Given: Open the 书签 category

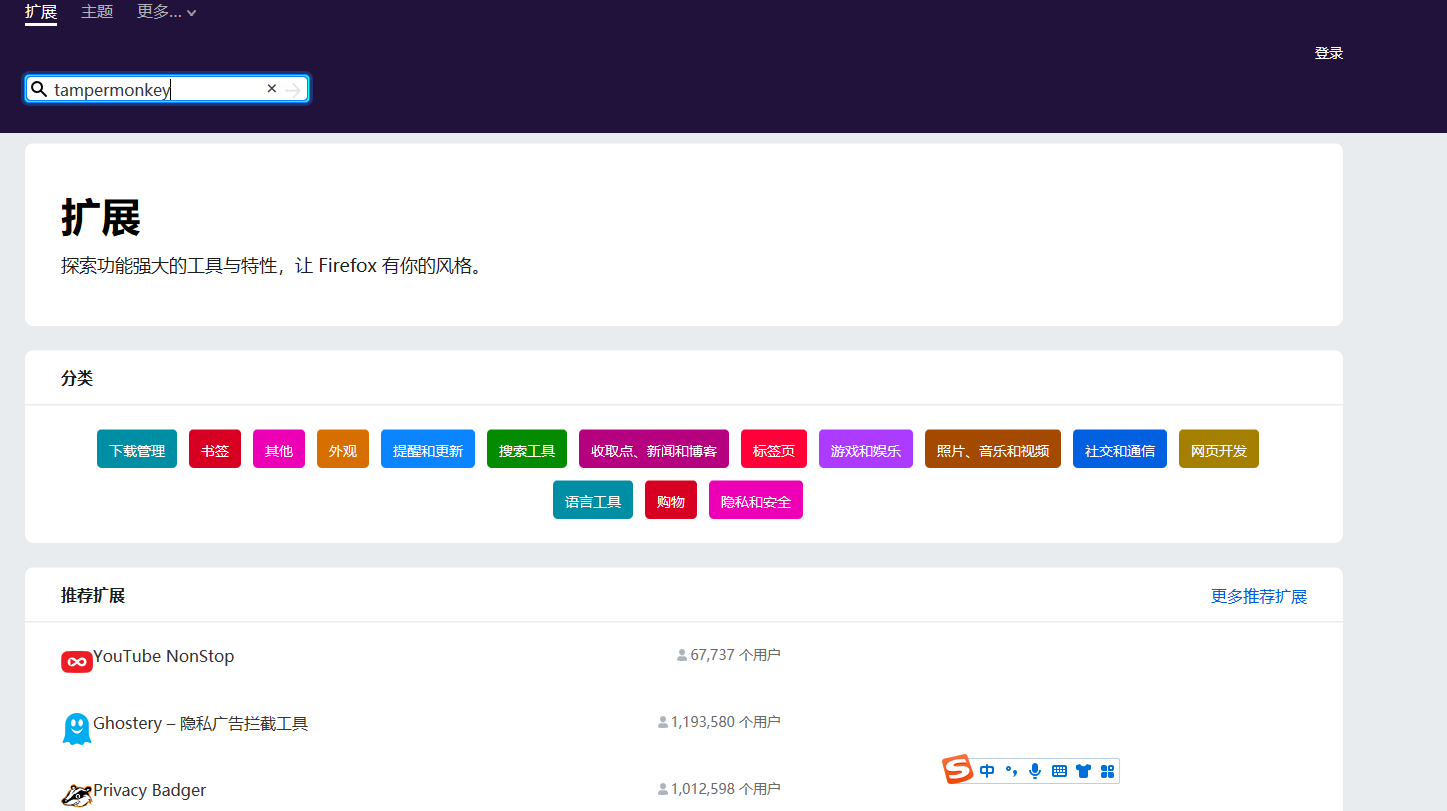Looking at the screenshot, I should 215,449.
